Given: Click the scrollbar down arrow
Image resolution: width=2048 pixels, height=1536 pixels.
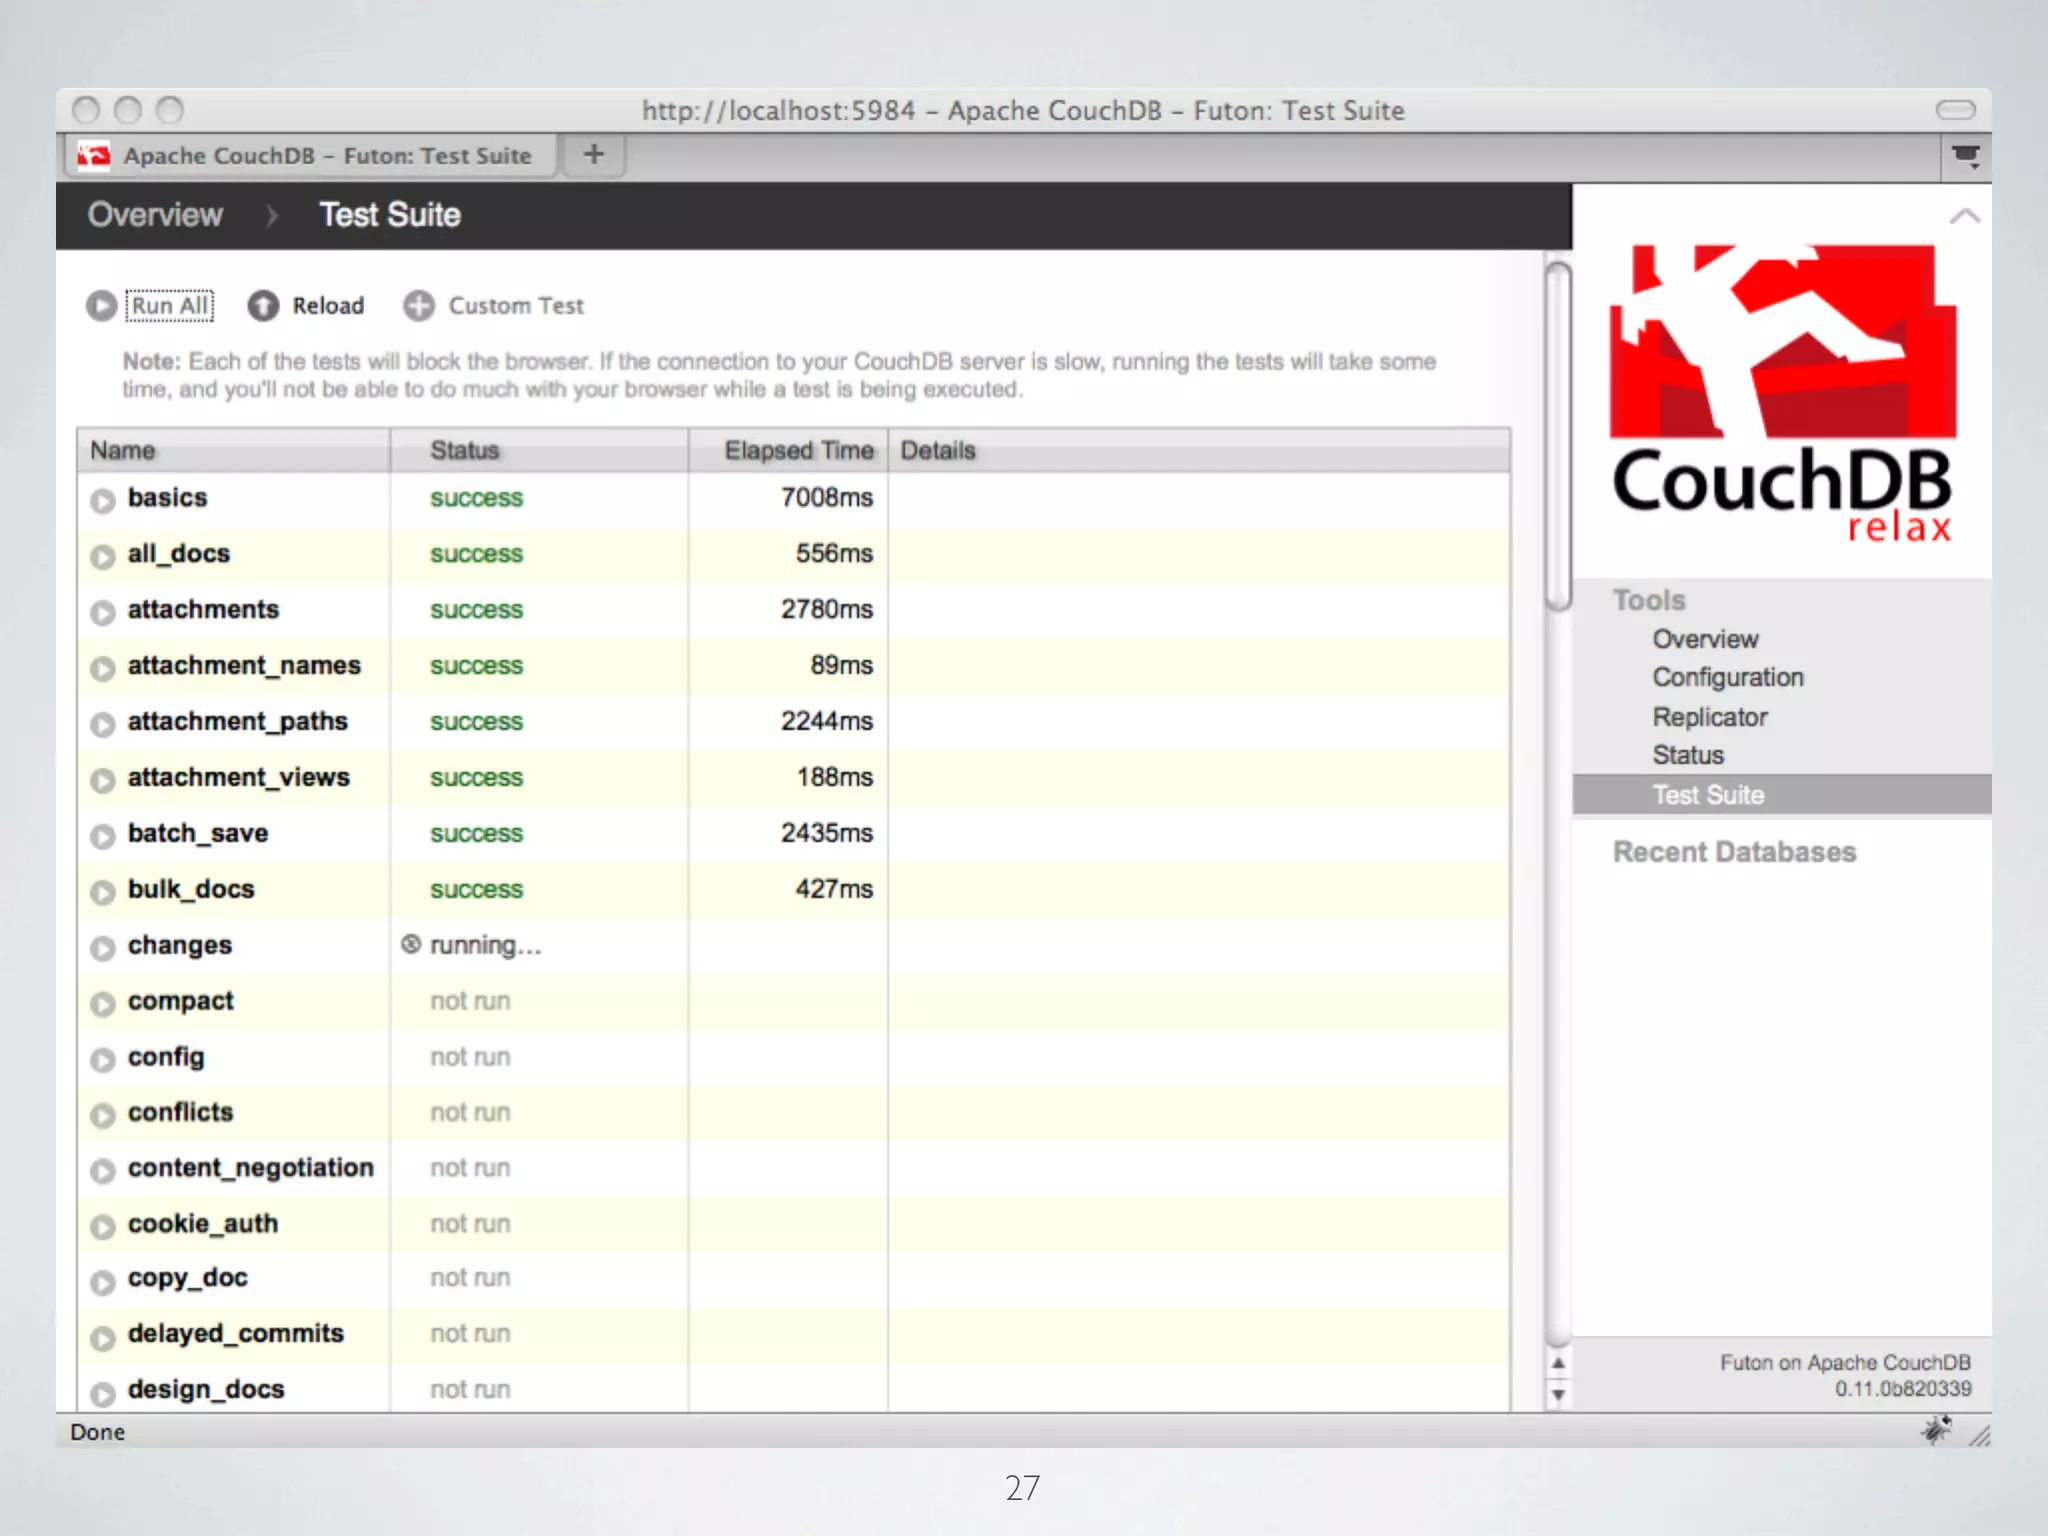Looking at the screenshot, I should tap(1557, 1393).
